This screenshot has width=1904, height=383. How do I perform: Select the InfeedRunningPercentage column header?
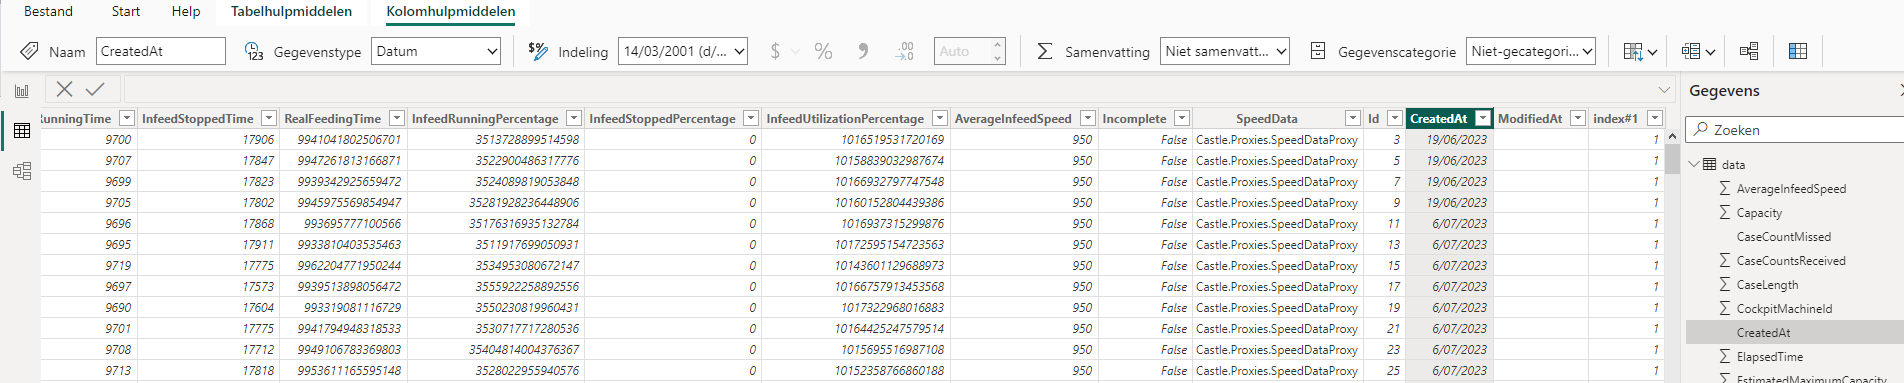485,118
